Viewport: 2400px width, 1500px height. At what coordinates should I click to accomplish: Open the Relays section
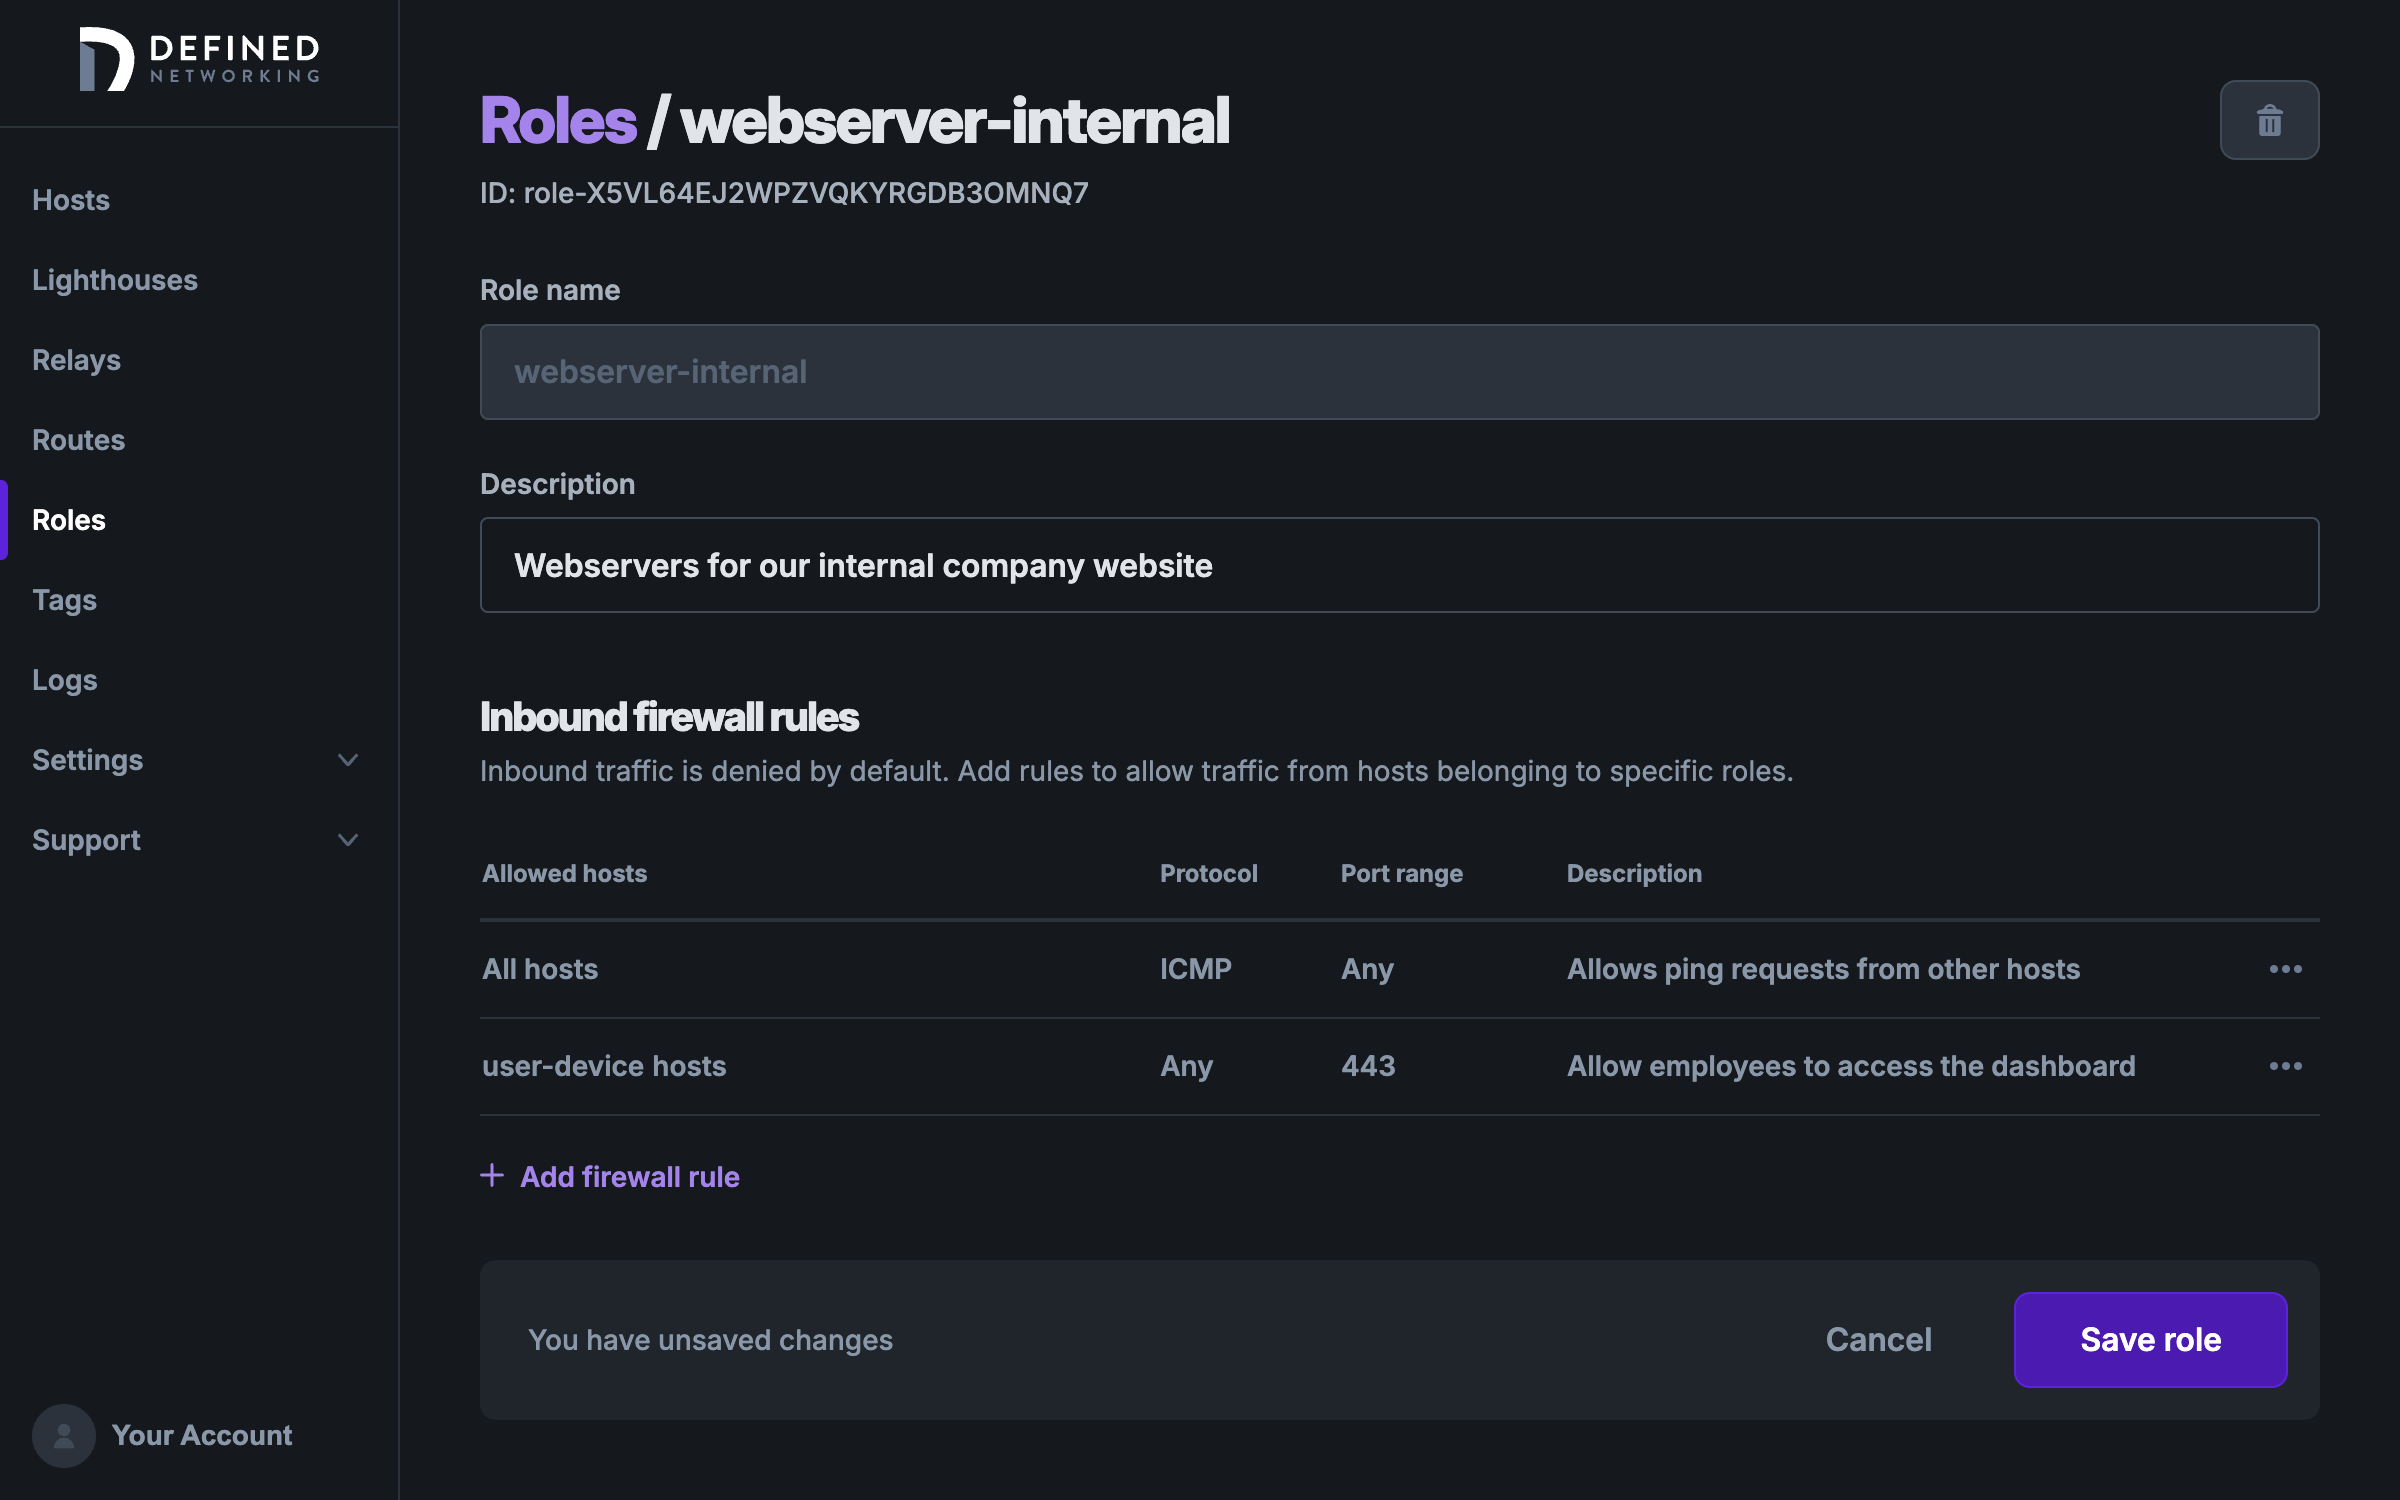tap(74, 358)
